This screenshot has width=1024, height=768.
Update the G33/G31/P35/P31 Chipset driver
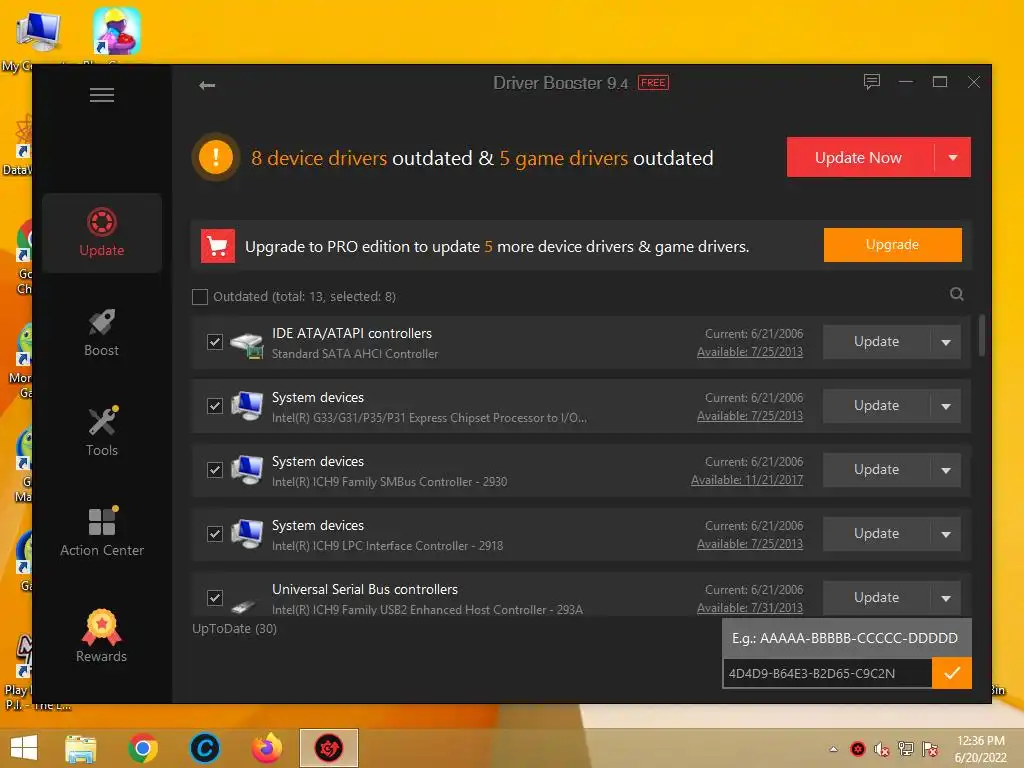pyautogui.click(x=876, y=406)
